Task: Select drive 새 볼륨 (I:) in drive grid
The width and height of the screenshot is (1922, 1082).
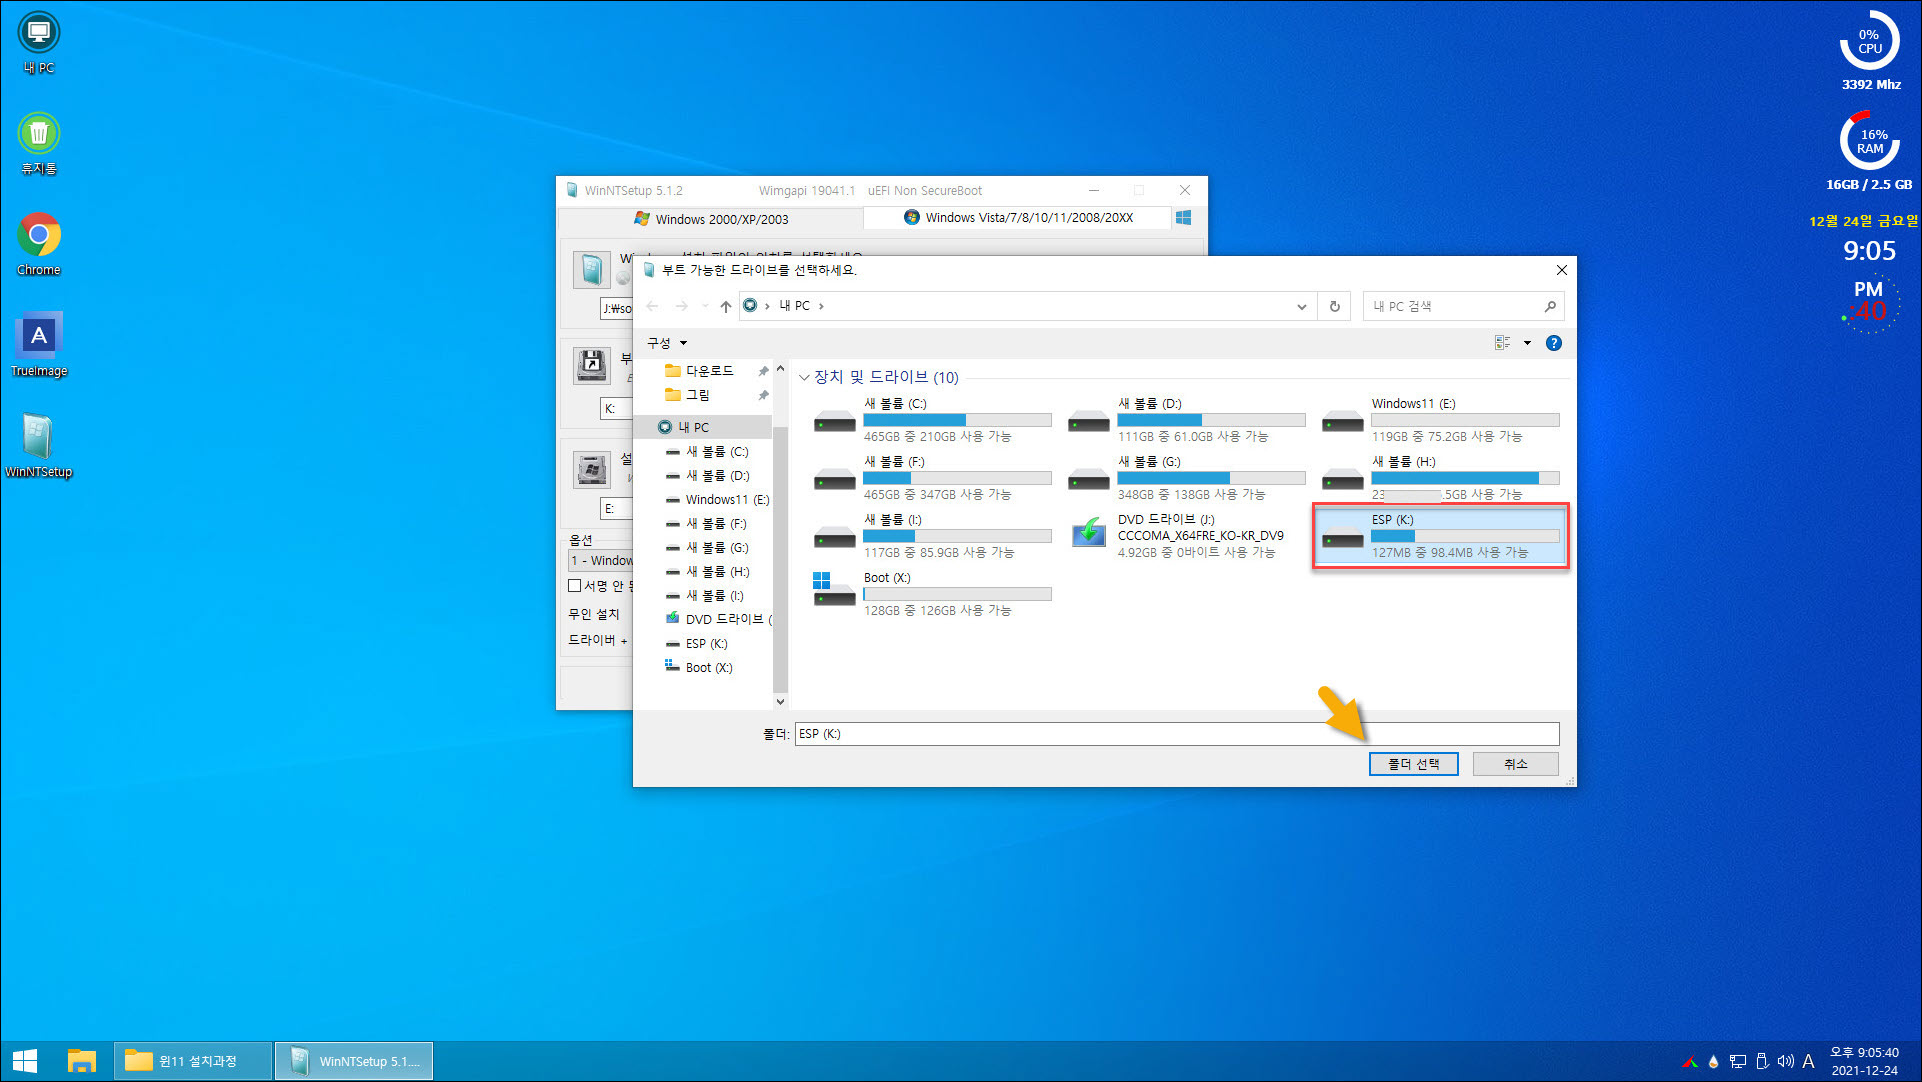Action: pos(932,536)
